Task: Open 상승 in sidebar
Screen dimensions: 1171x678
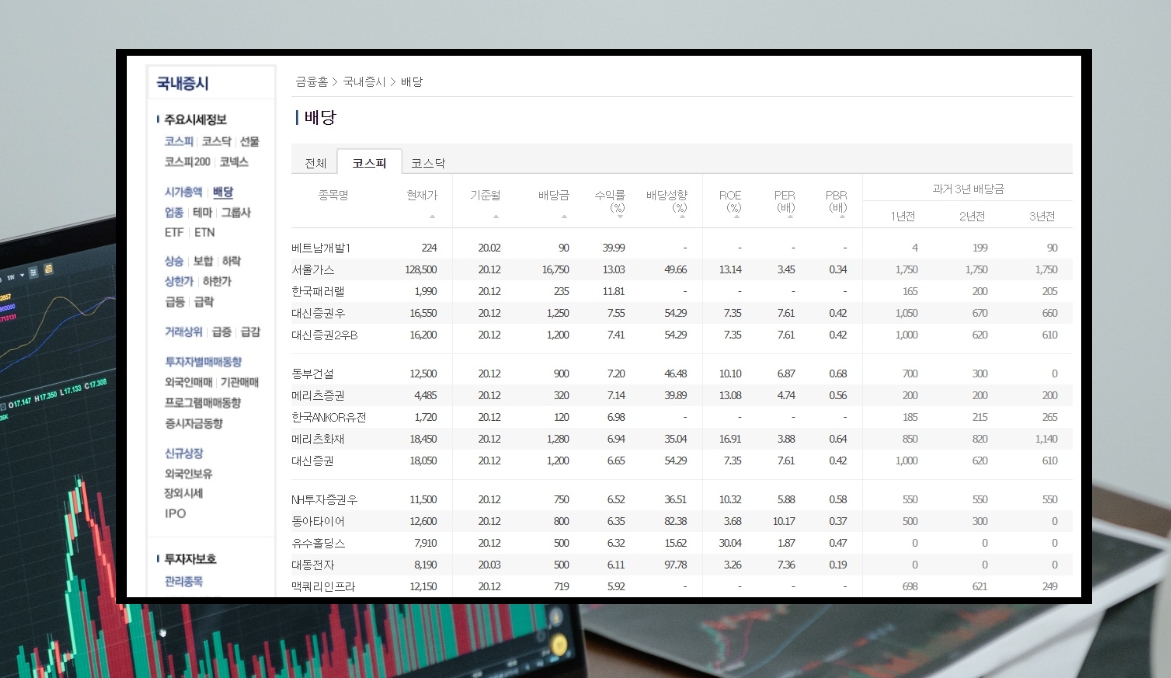Action: coord(174,261)
